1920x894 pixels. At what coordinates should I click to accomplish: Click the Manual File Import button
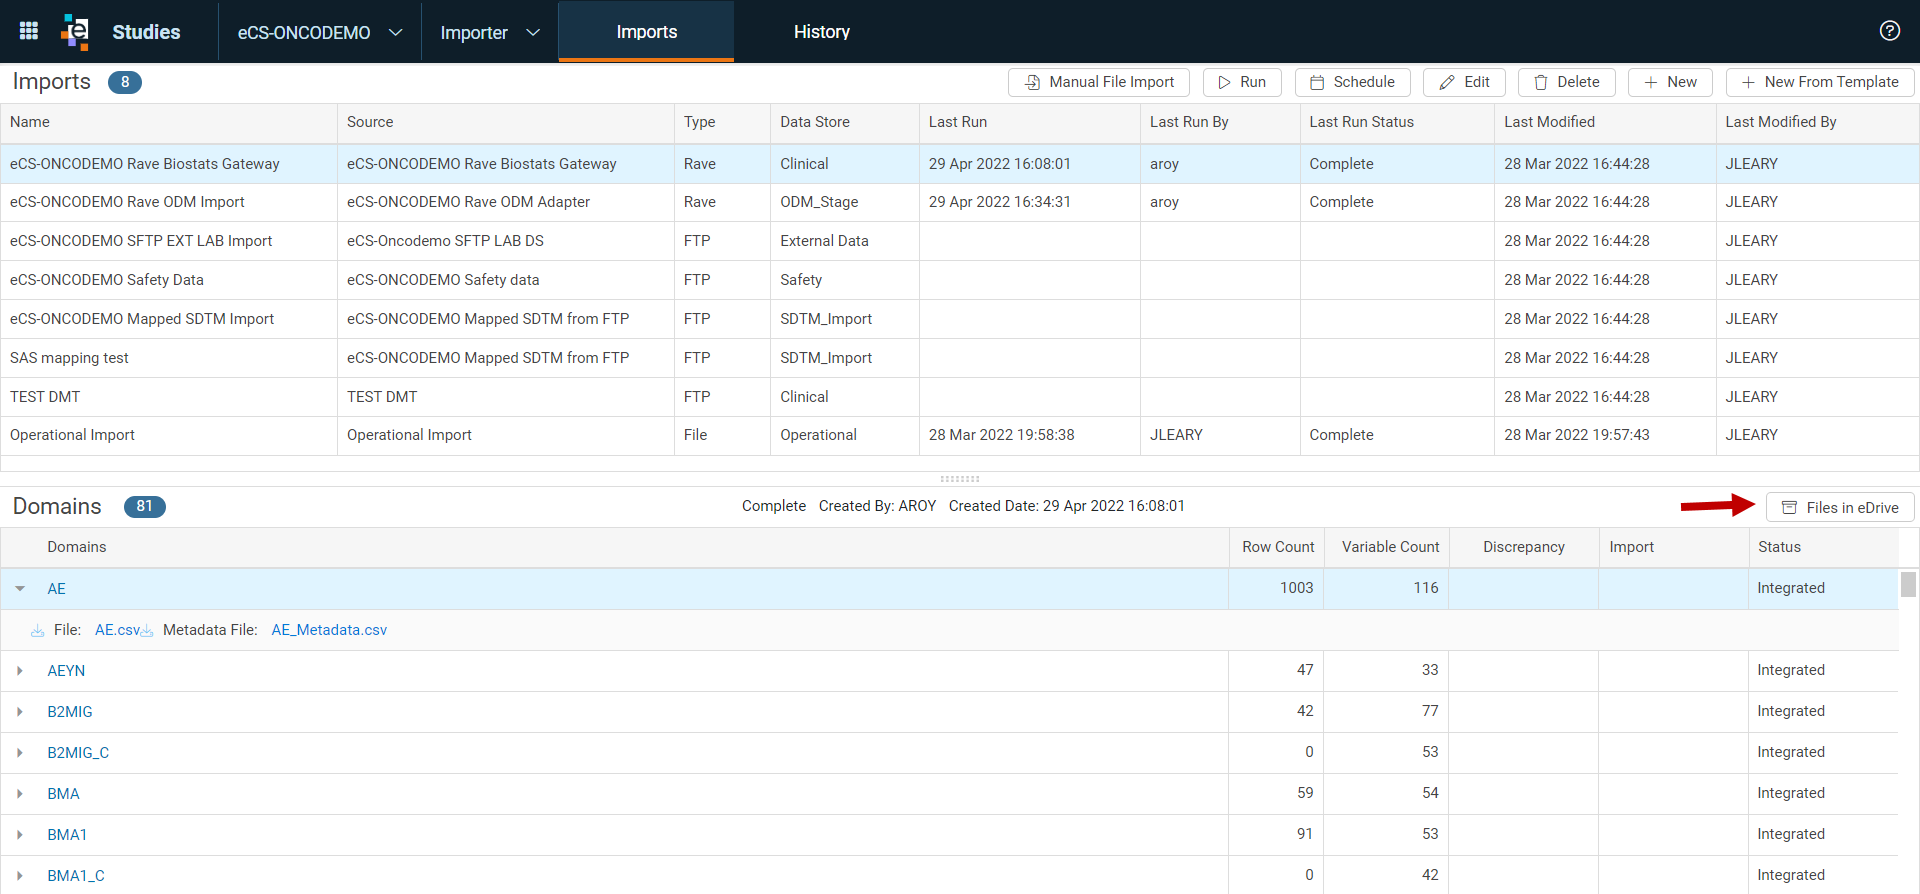coord(1099,82)
